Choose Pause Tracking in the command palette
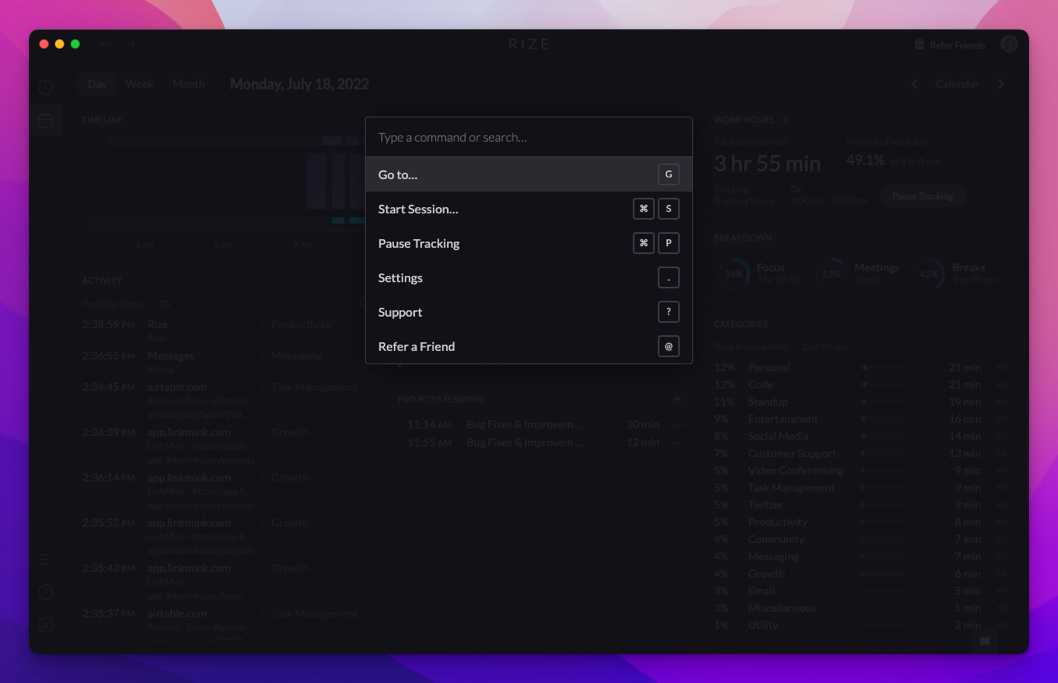This screenshot has height=683, width=1058. click(x=529, y=243)
